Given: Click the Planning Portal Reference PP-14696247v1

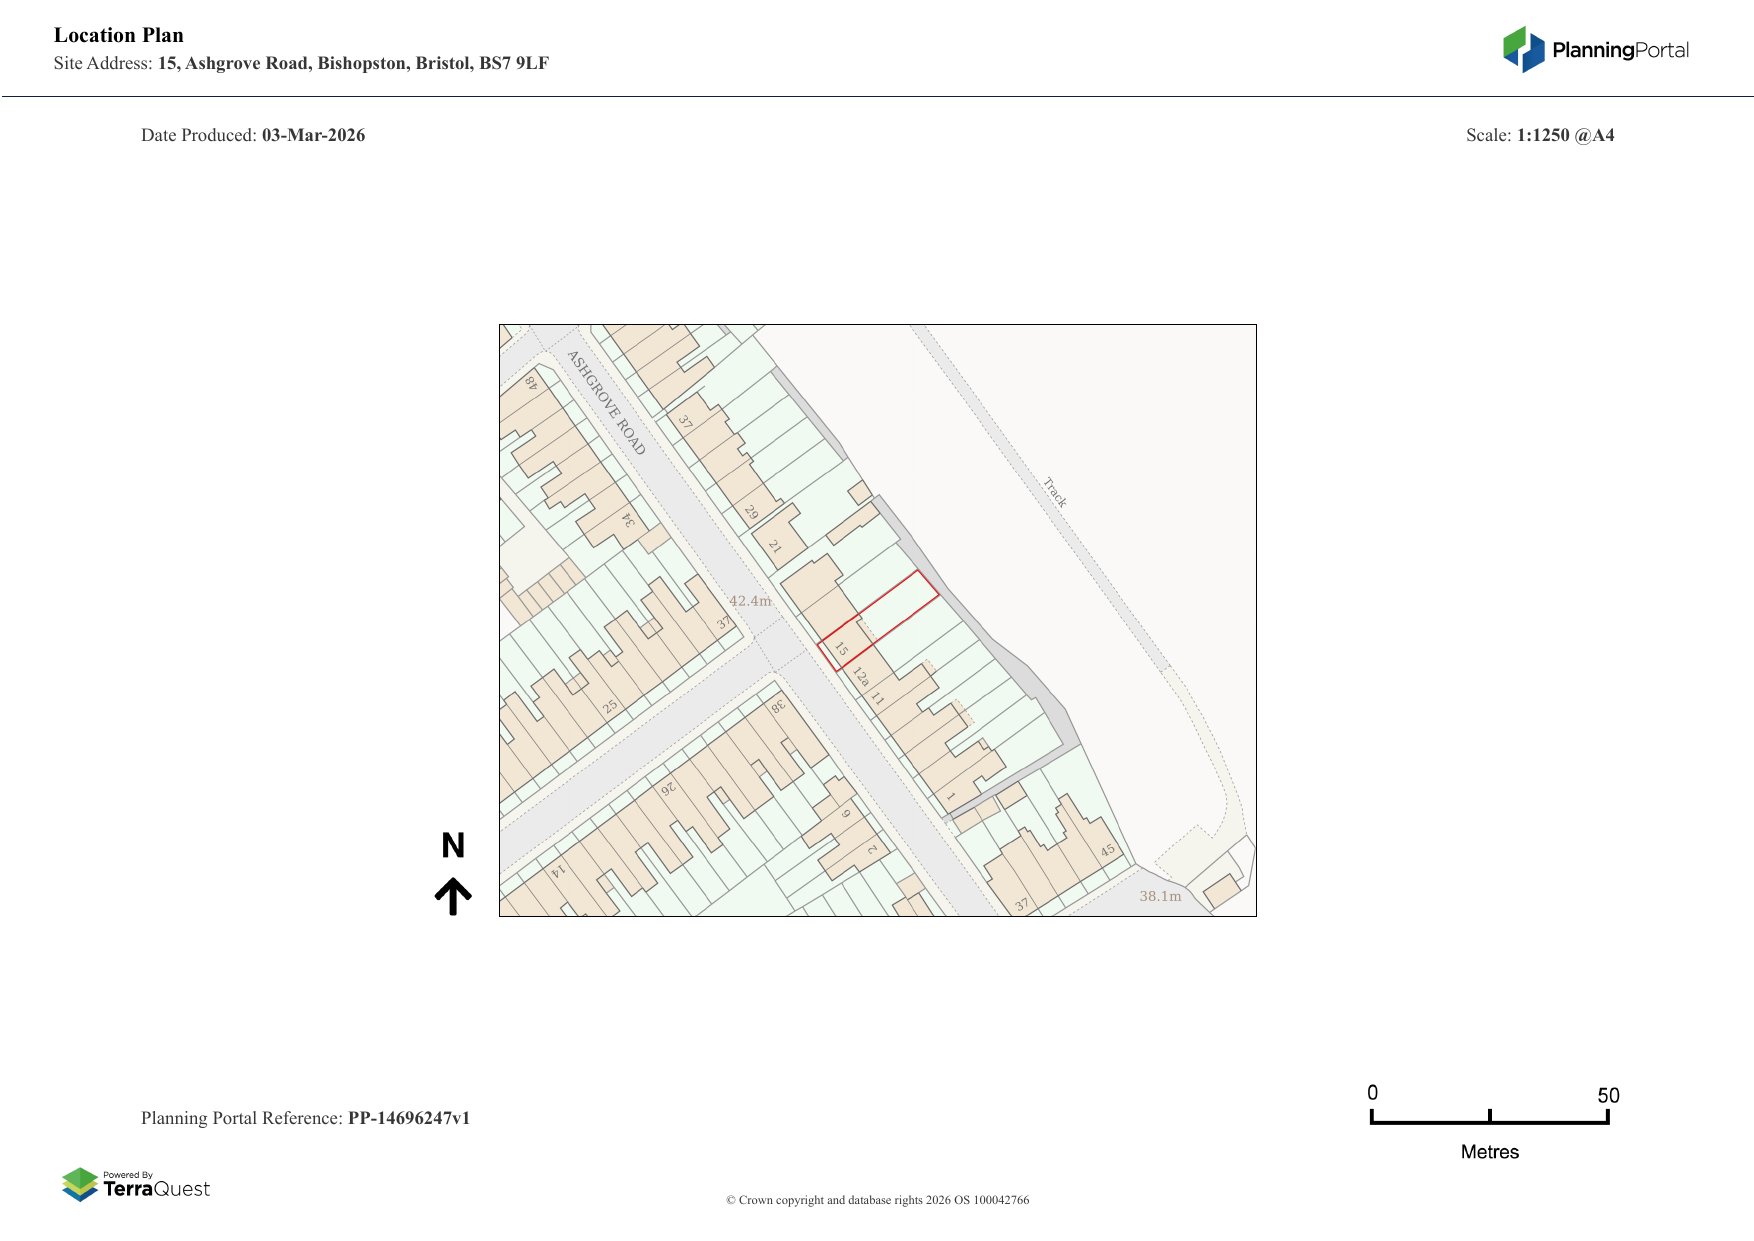Looking at the screenshot, I should tap(408, 1118).
